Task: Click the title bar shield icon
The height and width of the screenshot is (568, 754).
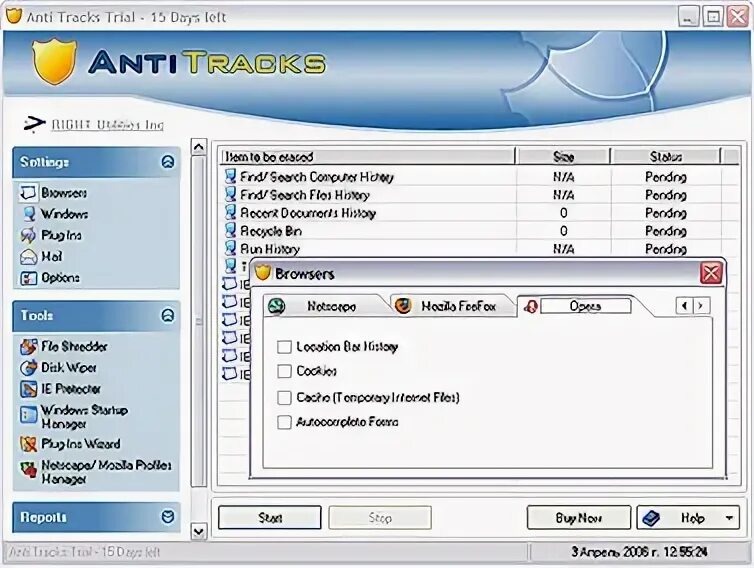Action: coord(14,15)
